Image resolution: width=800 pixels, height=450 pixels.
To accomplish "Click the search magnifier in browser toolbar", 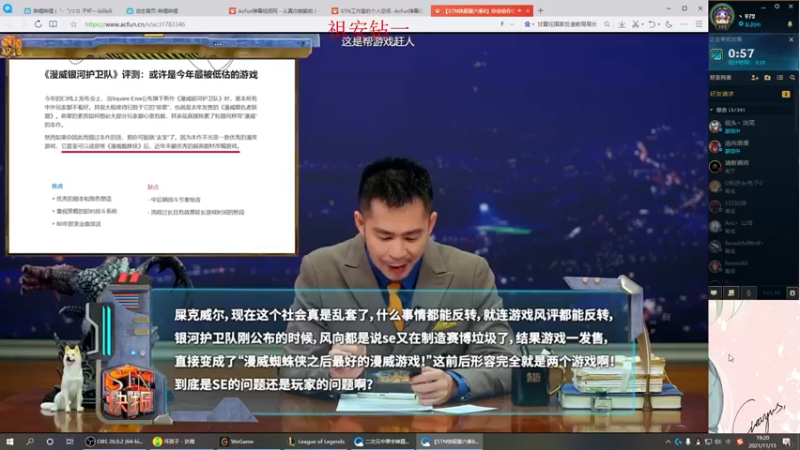I will pyautogui.click(x=607, y=24).
